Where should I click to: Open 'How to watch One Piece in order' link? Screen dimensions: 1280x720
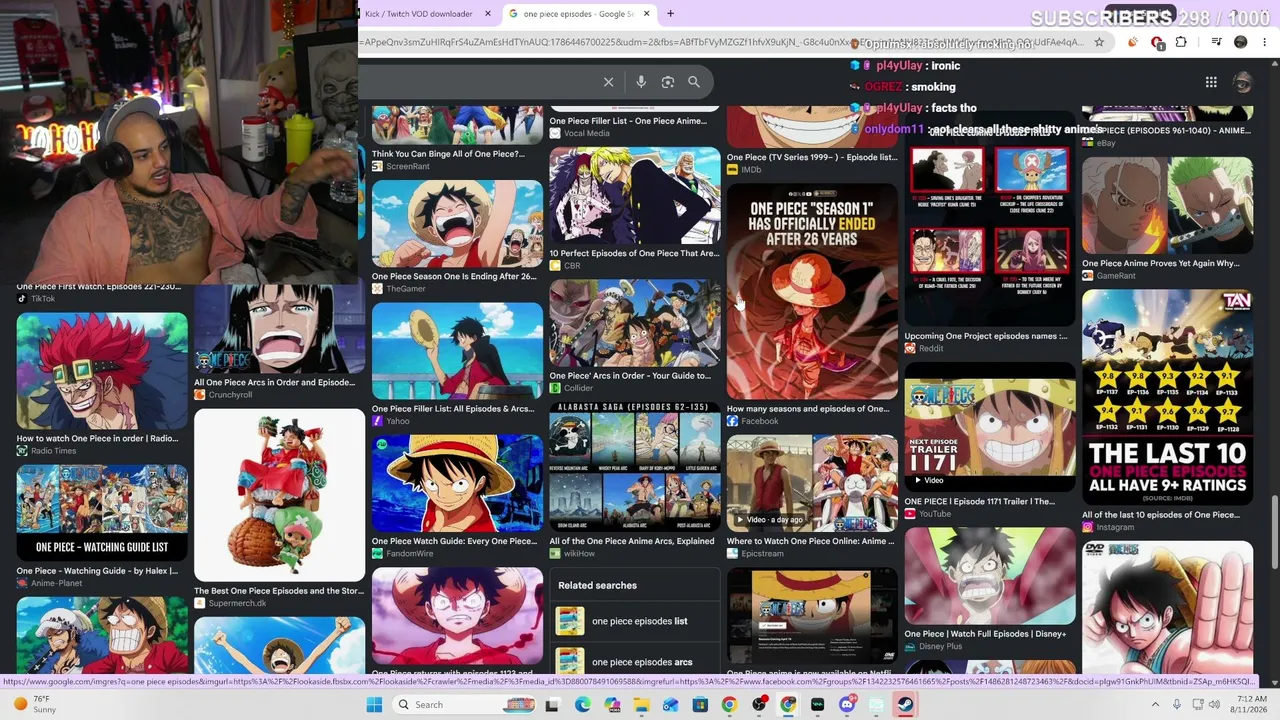pyautogui.click(x=97, y=438)
